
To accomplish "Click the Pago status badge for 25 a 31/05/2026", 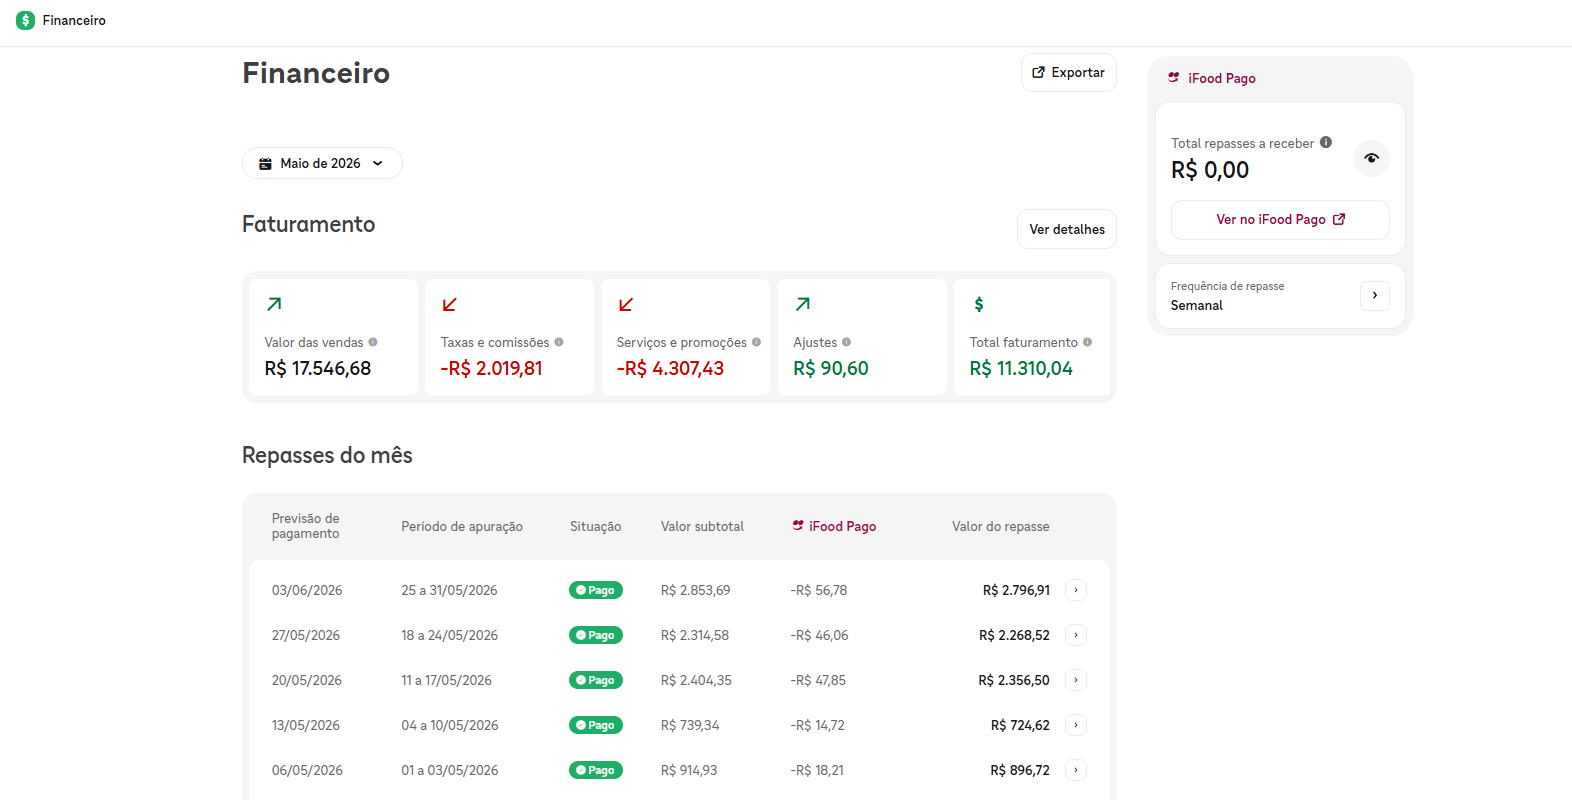I will pos(596,590).
